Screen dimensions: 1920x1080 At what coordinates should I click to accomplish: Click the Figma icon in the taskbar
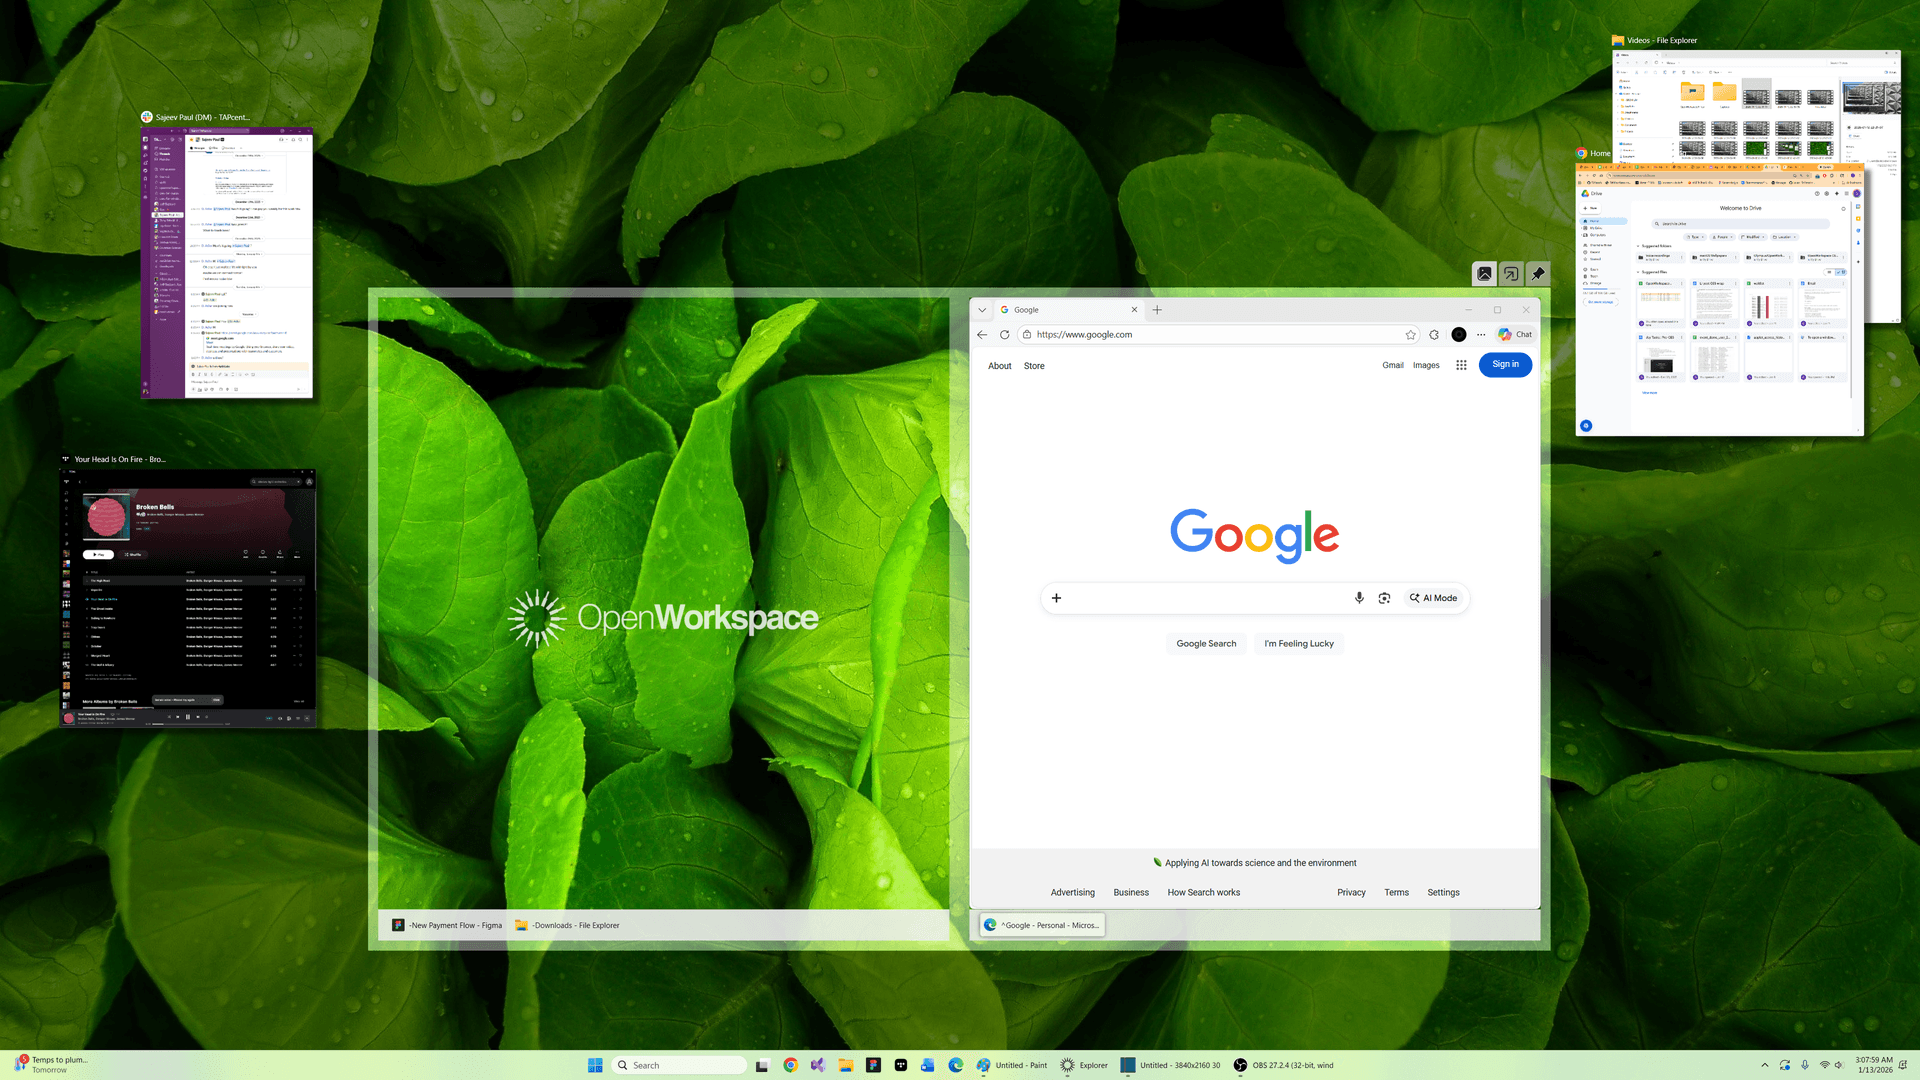pos(873,1065)
